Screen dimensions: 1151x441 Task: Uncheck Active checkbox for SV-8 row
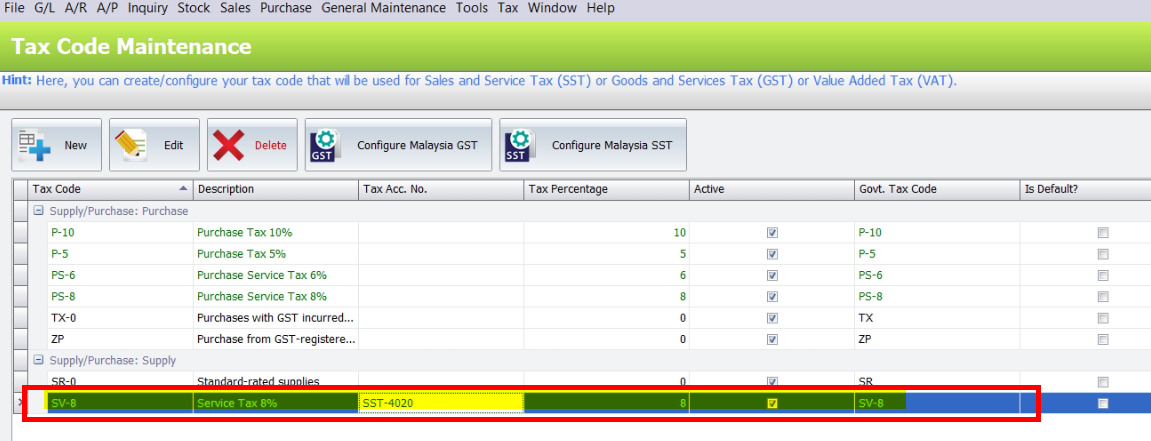click(772, 403)
